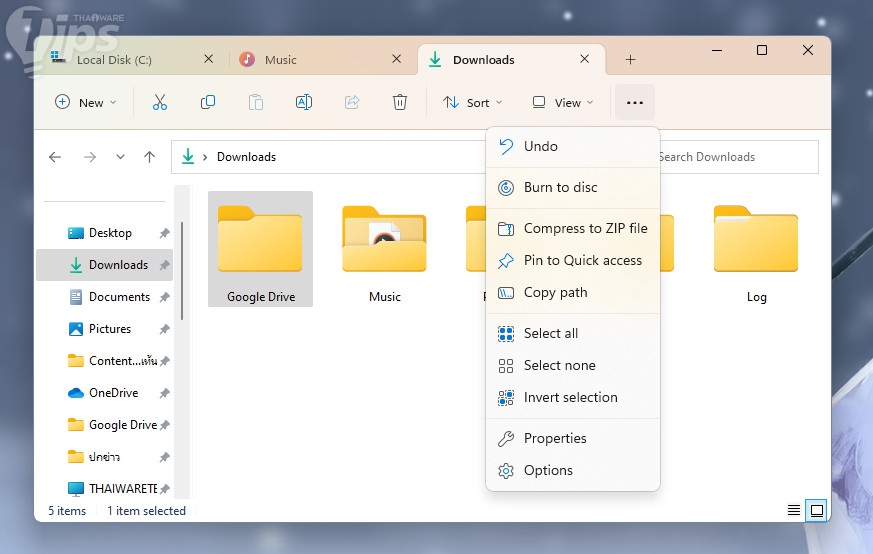Add a new tab with plus button
Screen dimensions: 873x554
tap(630, 60)
